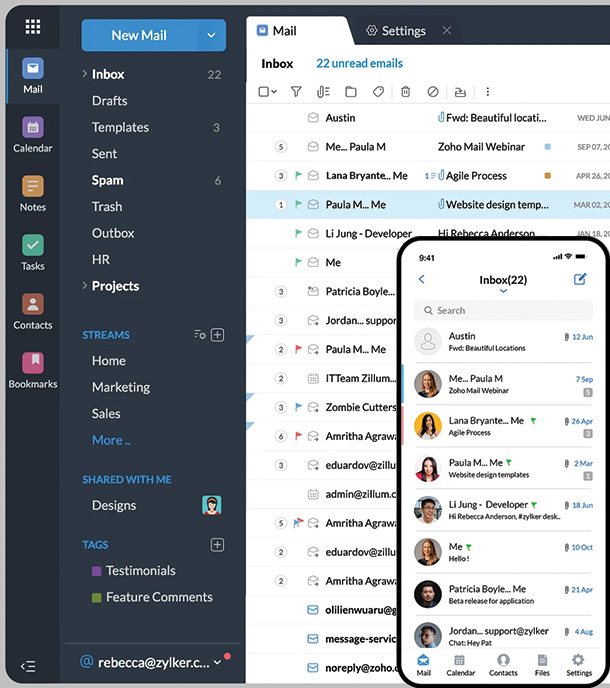Click the tag label toolbar icon
Screen dimensions: 610x688
(378, 92)
